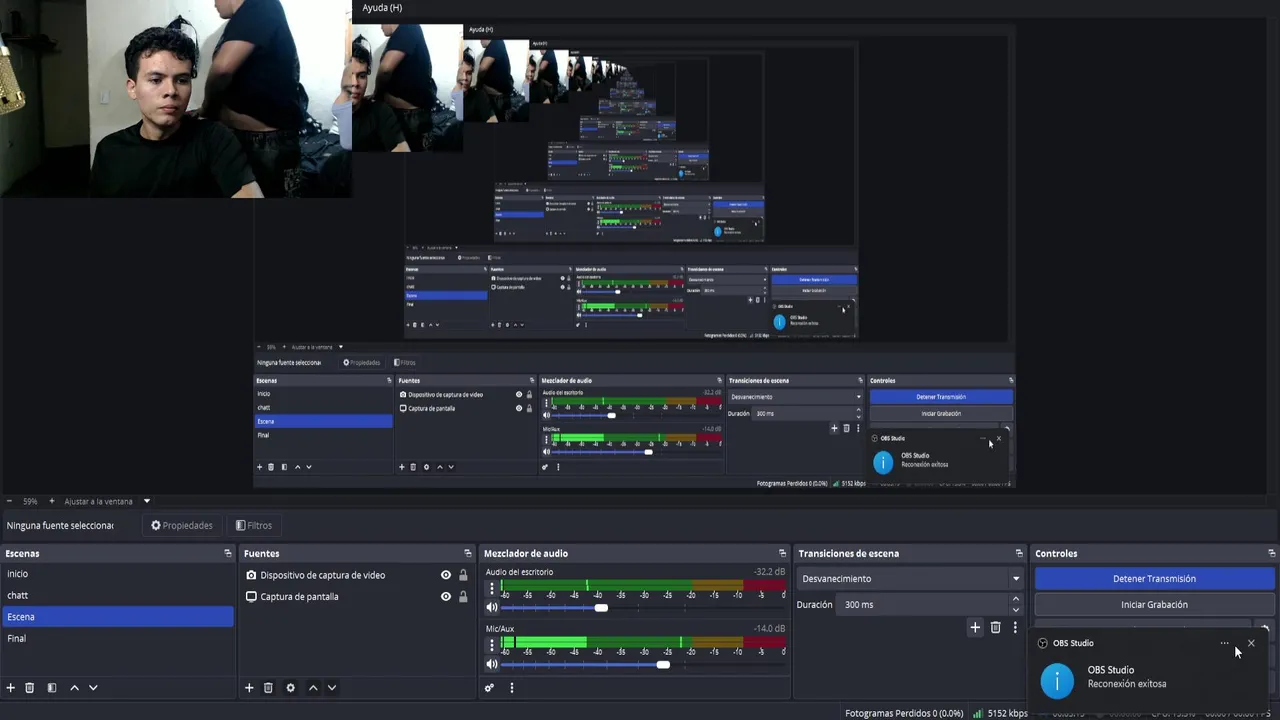This screenshot has height=720, width=1280.
Task: Click Iniciar Grabación button
Action: pos(1154,604)
